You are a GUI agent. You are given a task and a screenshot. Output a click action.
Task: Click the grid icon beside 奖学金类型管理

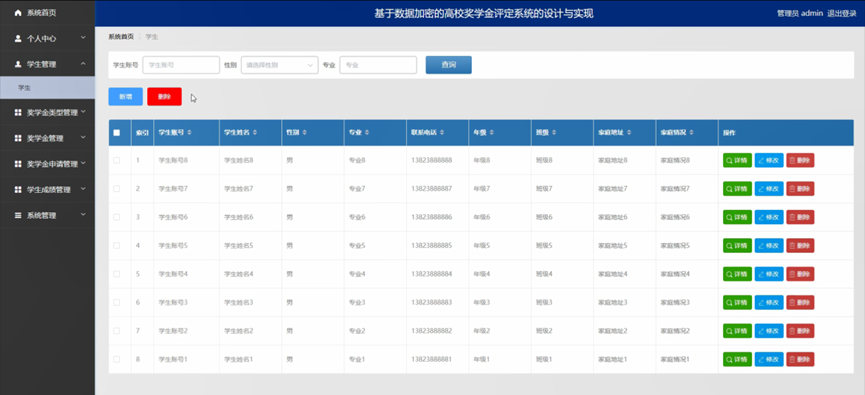(x=18, y=113)
